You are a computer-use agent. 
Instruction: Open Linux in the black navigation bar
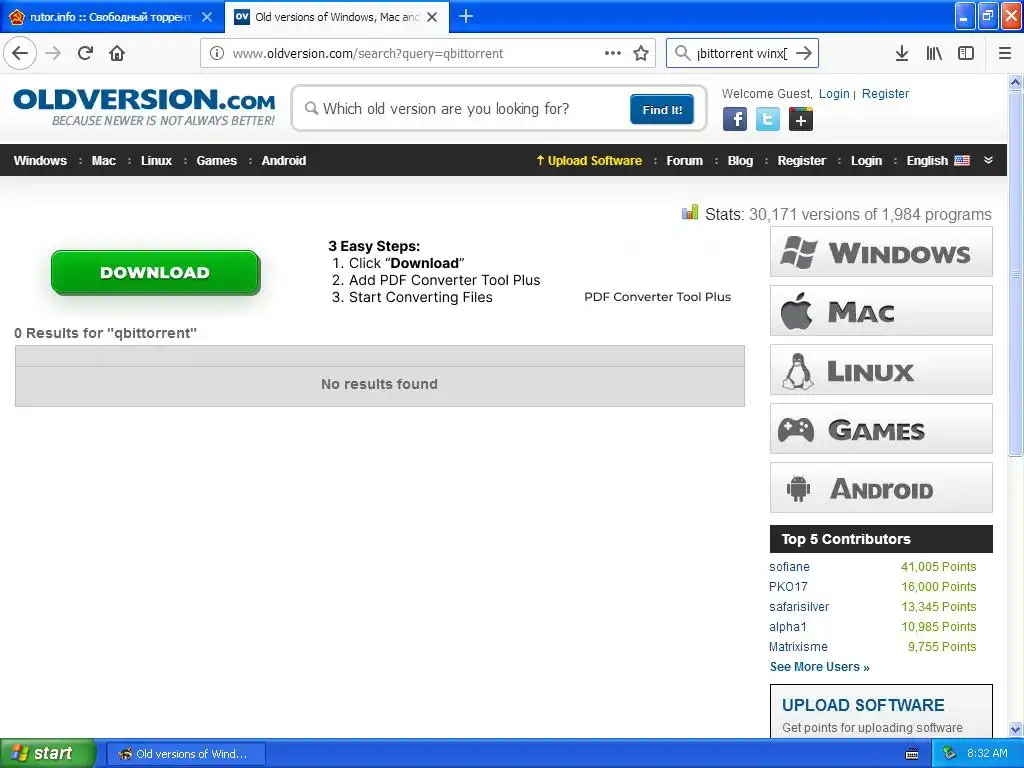[156, 161]
